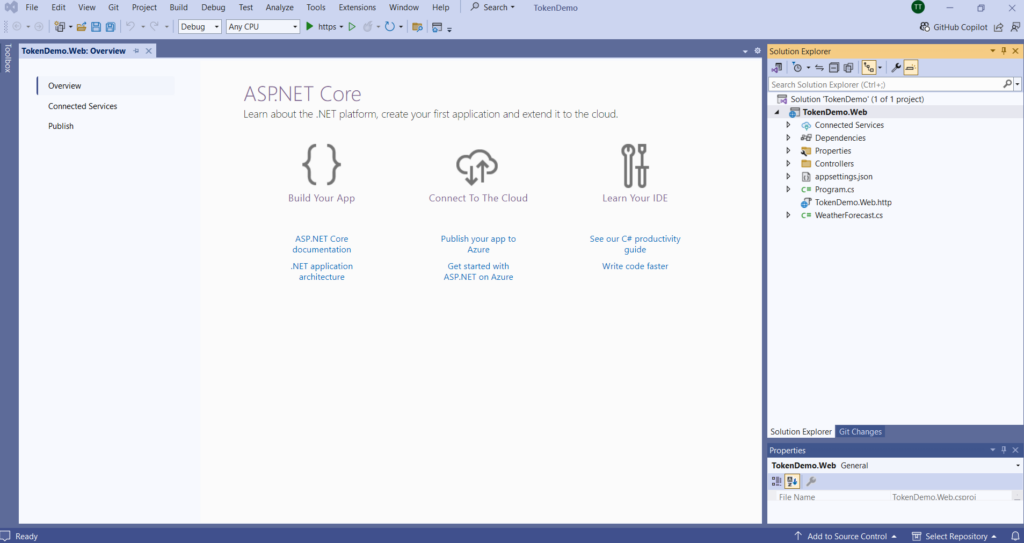This screenshot has height=543, width=1024.
Task: Open GitHub Copilot from the toolbar
Action: coord(953,27)
